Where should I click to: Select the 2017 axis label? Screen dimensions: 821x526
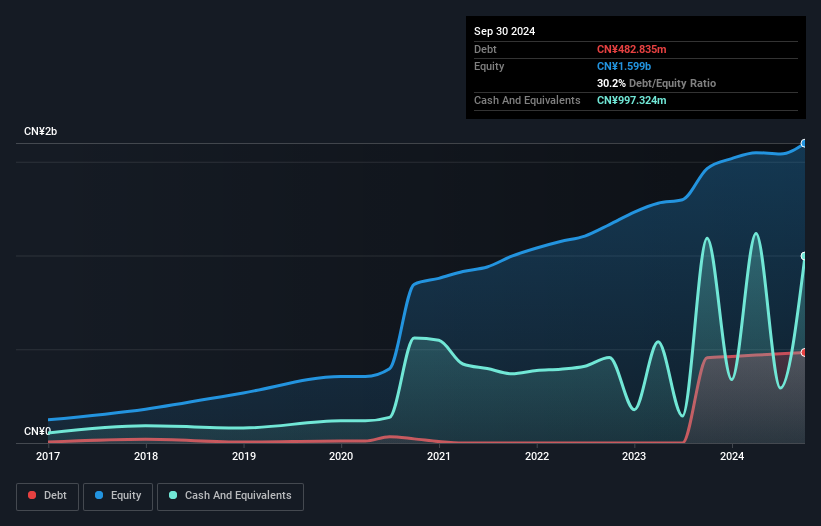pyautogui.click(x=48, y=456)
